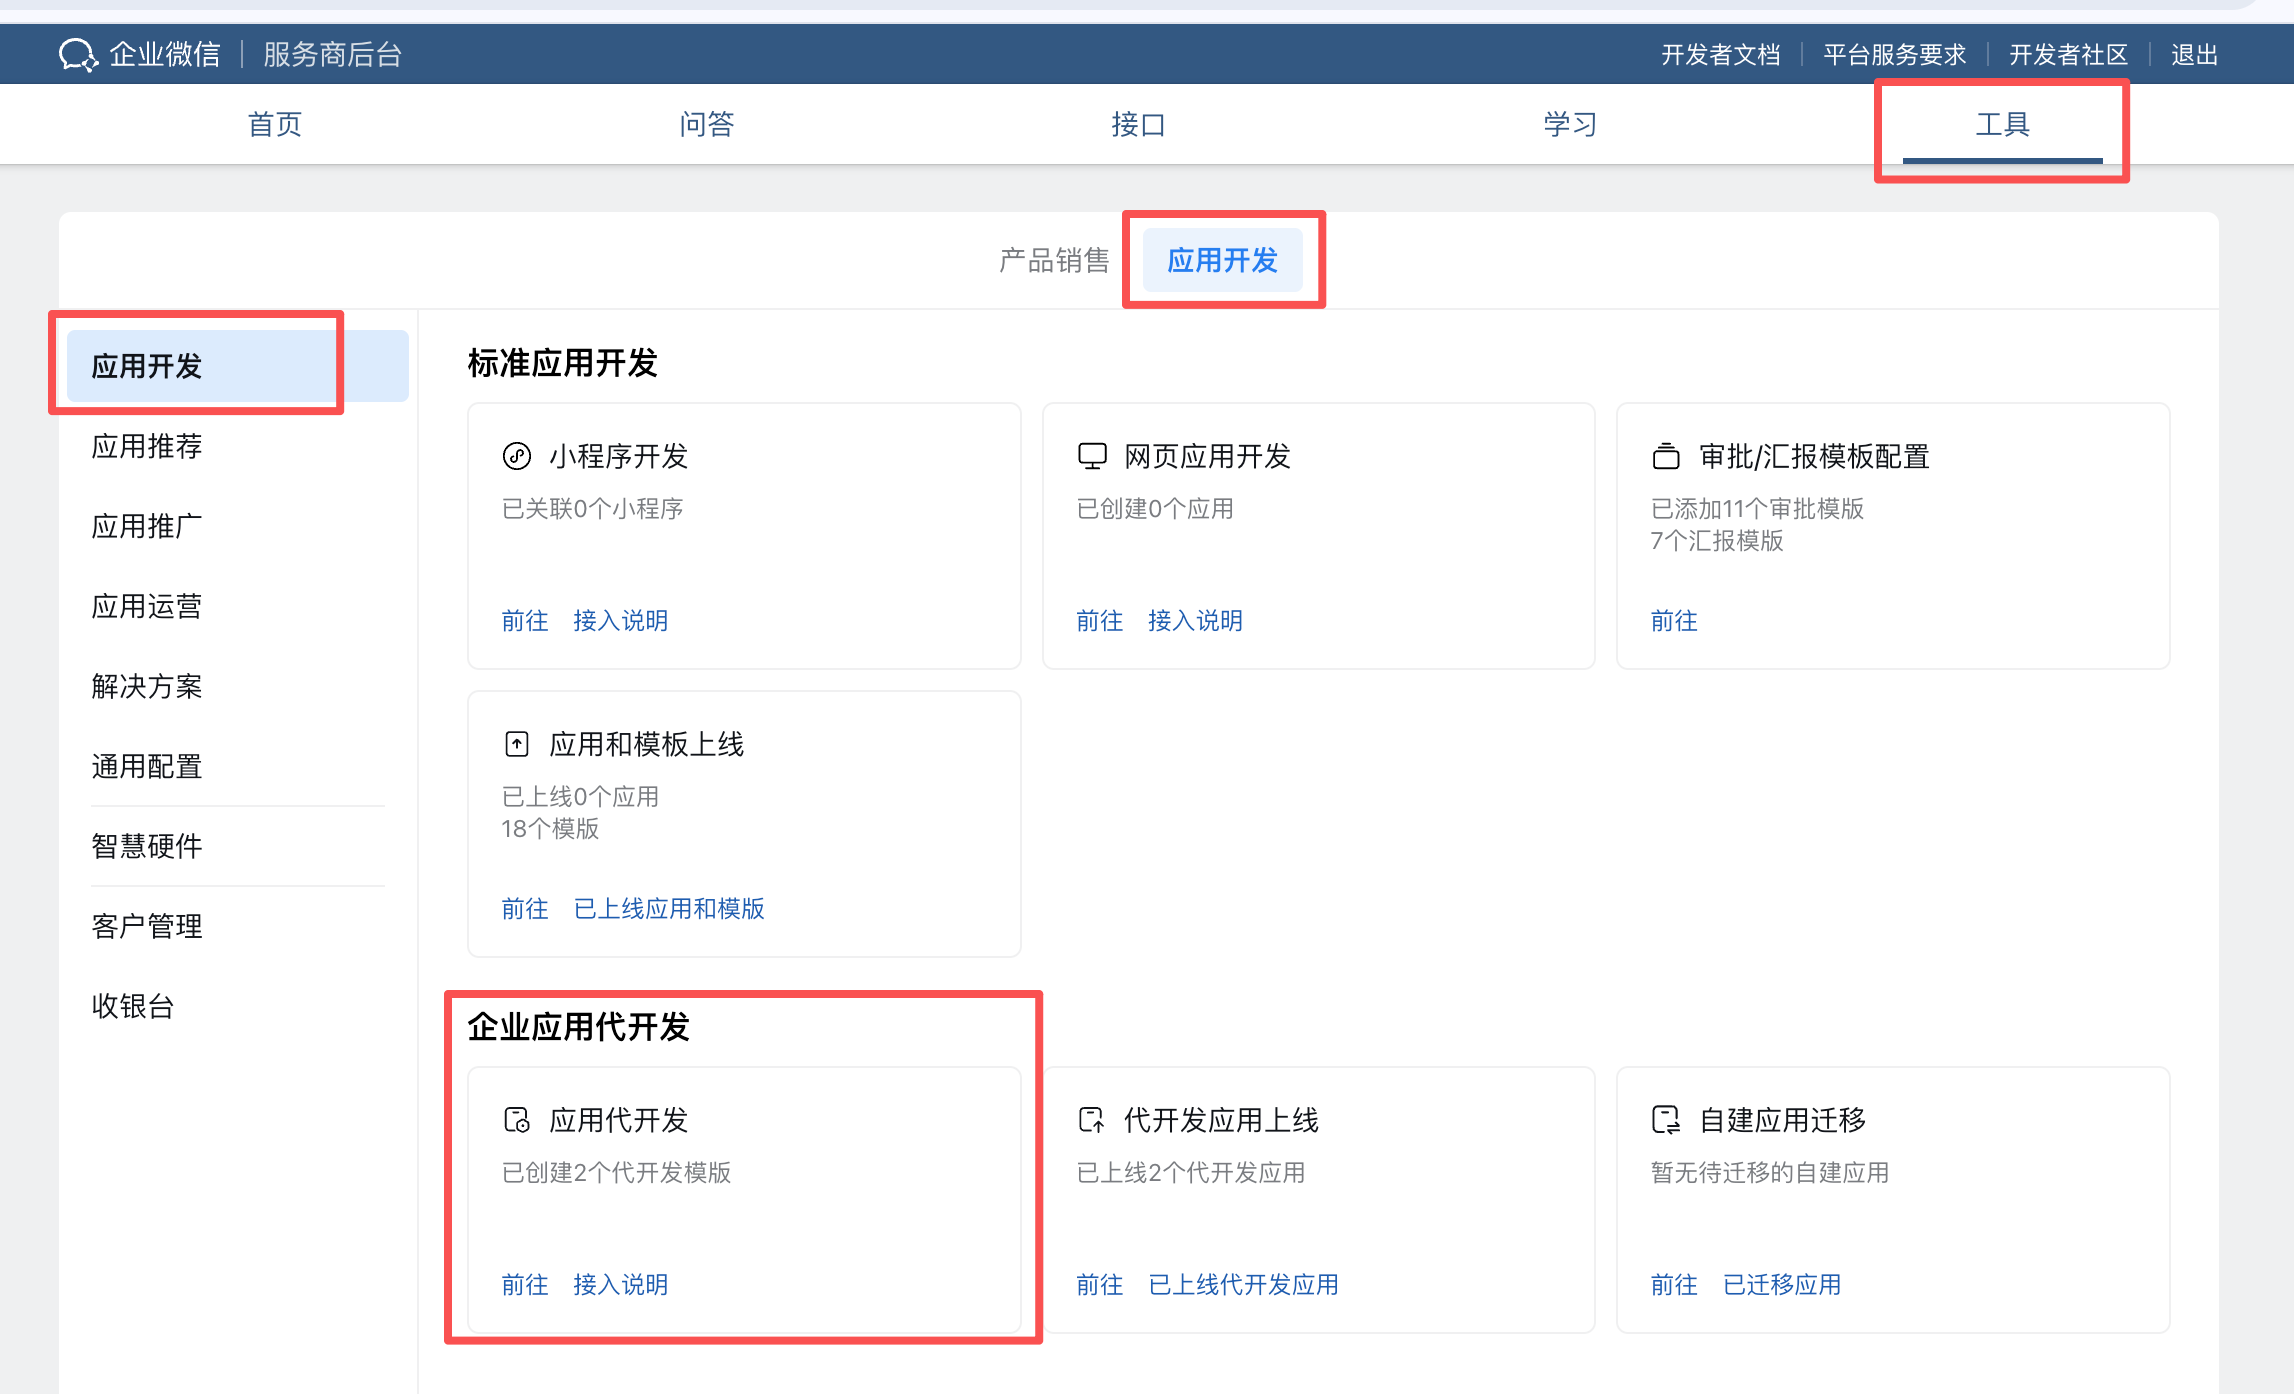
Task: Click the mini program development icon
Action: (516, 457)
